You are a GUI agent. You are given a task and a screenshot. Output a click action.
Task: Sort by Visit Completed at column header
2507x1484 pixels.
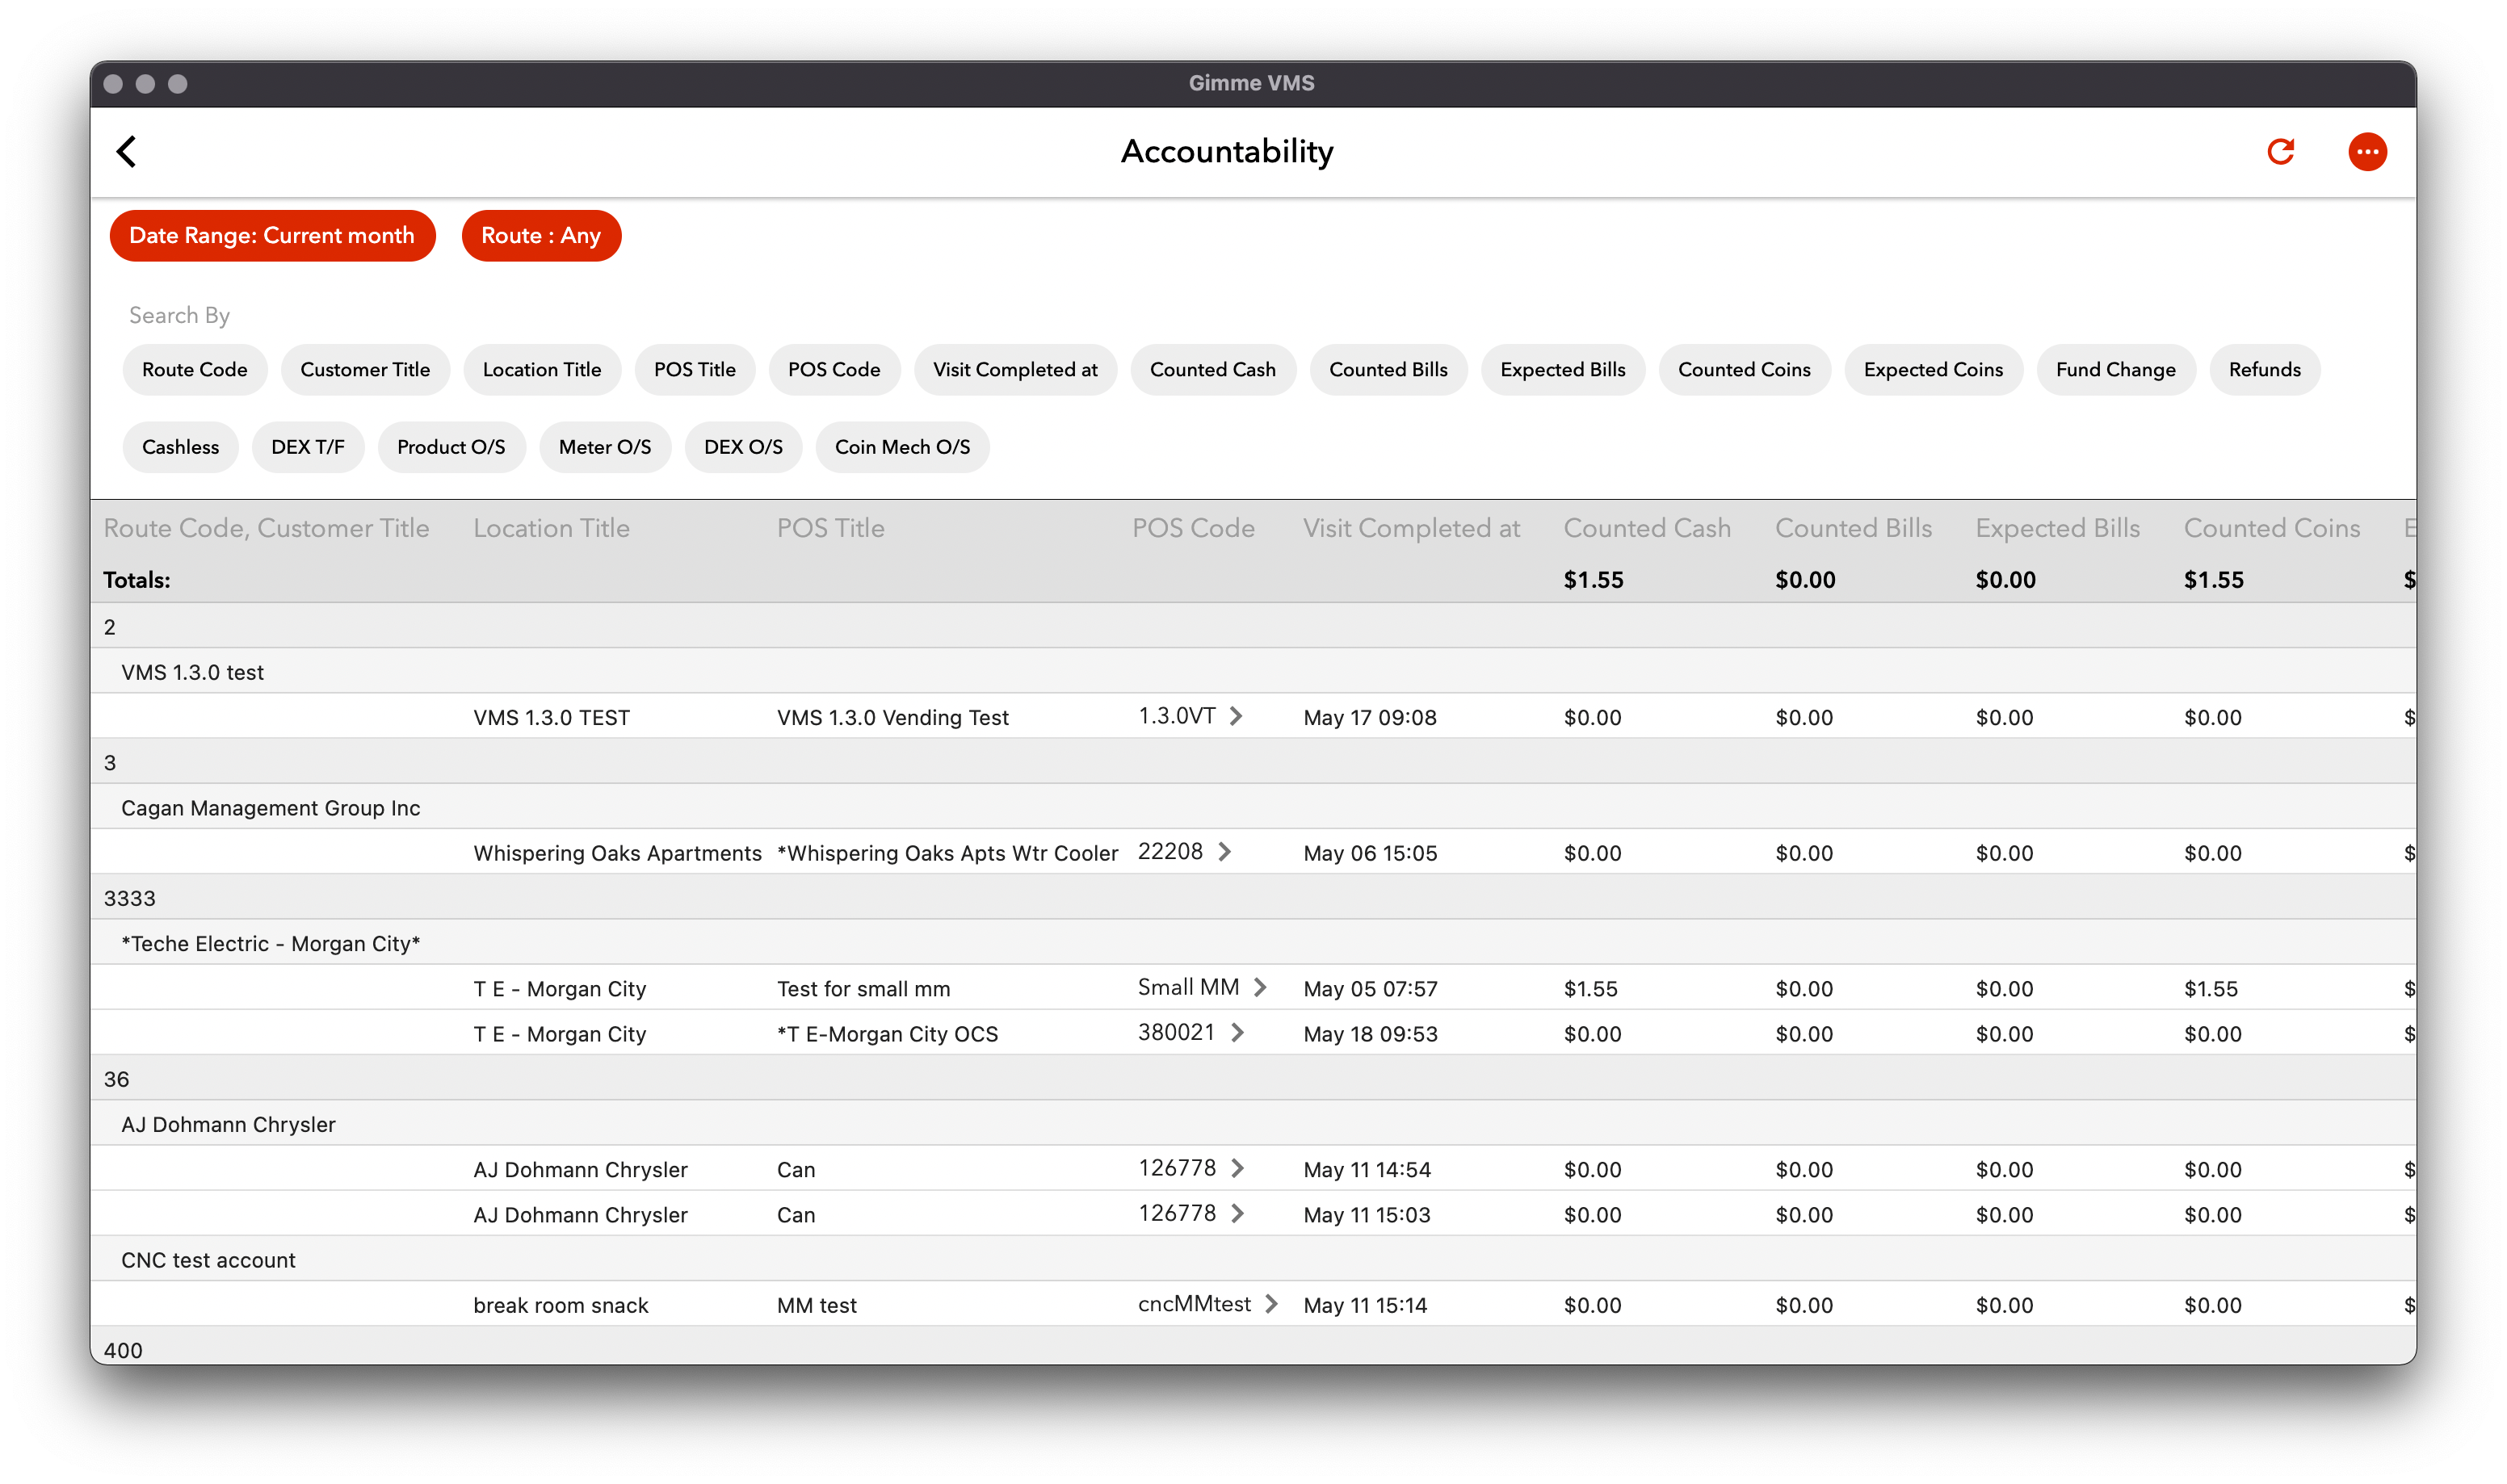click(x=1410, y=528)
